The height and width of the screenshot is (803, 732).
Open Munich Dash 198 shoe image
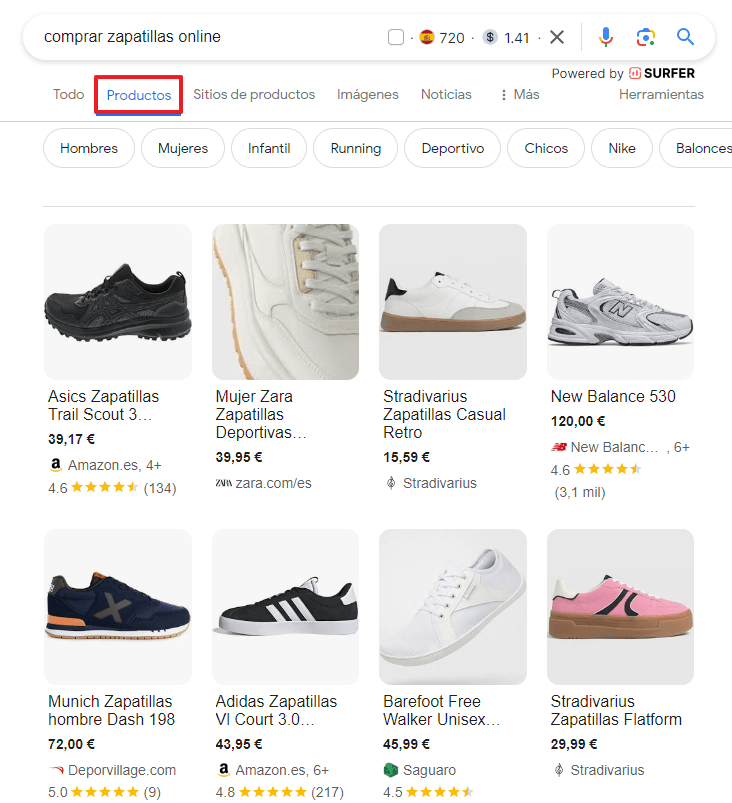pyautogui.click(x=118, y=607)
